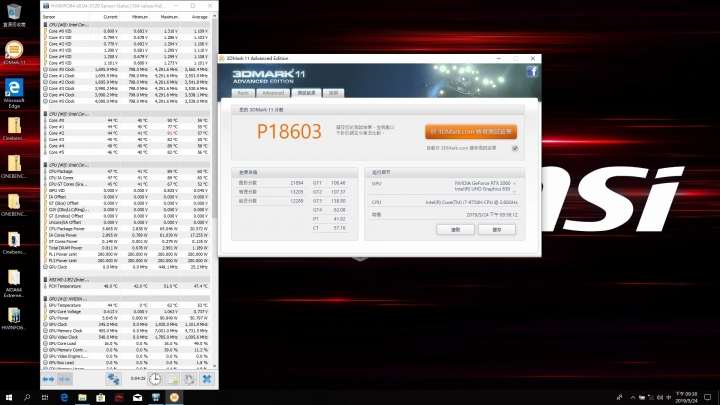Click the Minimum column header
The image size is (720, 405).
tap(135, 17)
